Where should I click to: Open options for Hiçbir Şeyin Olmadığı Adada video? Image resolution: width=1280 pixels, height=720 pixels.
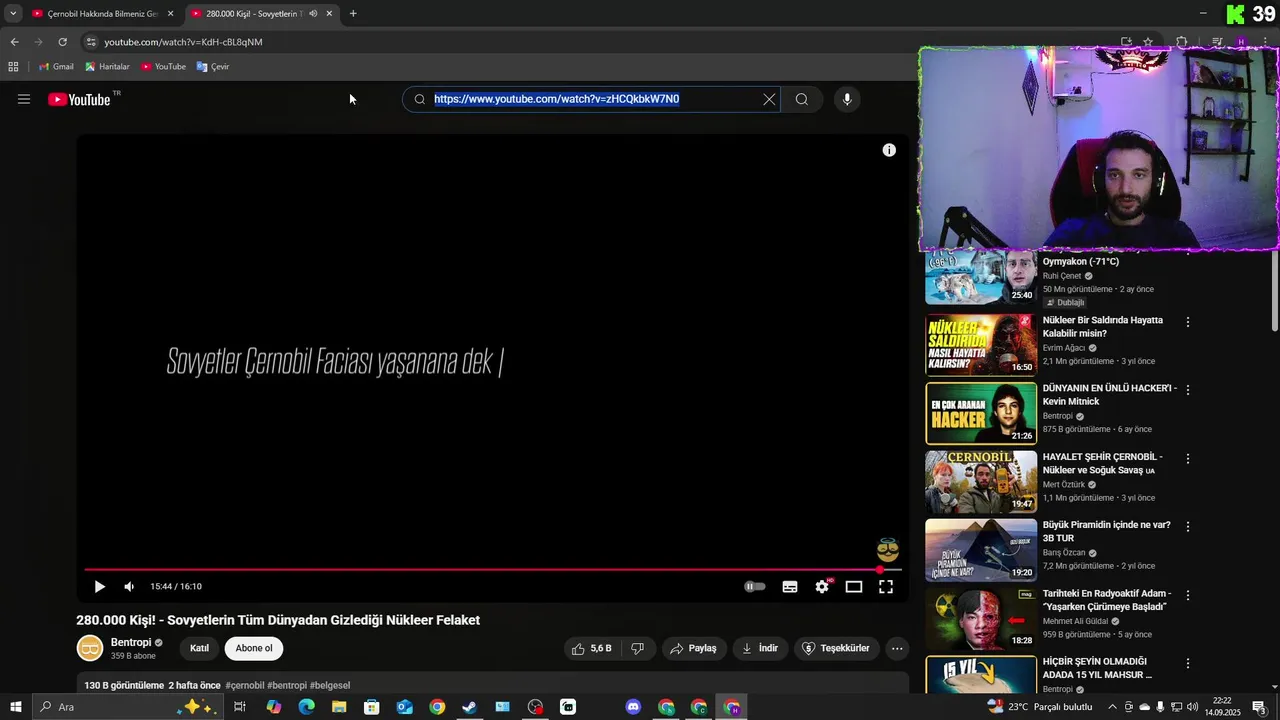point(1188,663)
